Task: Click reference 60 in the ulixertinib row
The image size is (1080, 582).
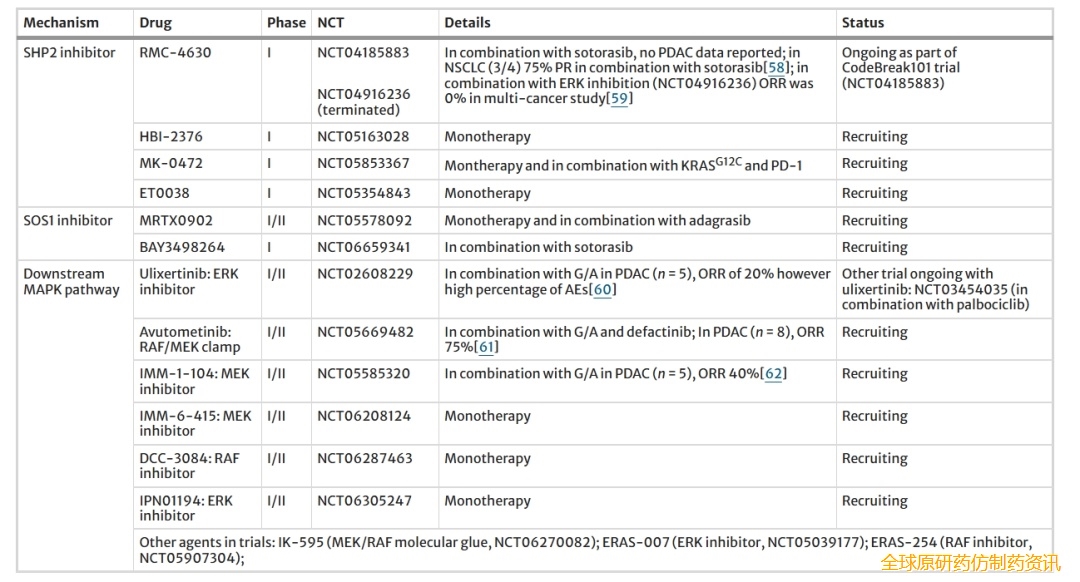Action: point(601,290)
